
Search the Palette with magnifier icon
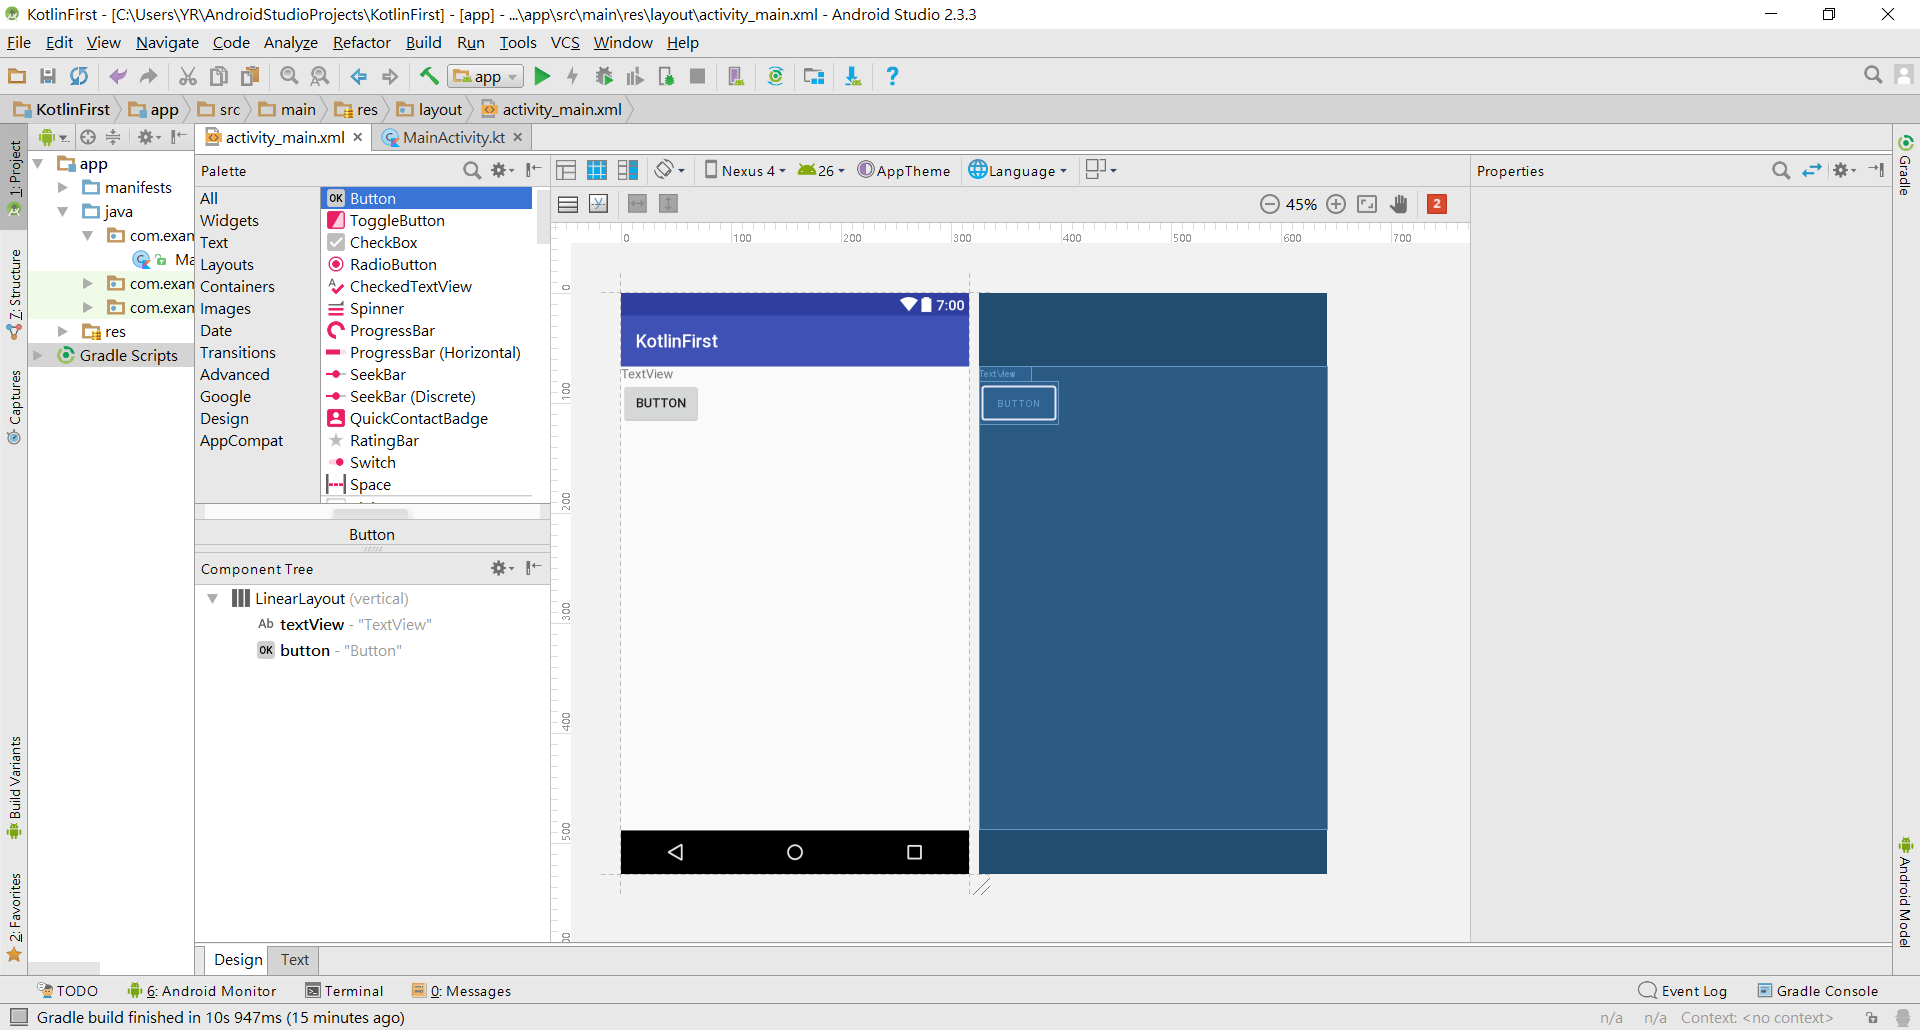472,171
